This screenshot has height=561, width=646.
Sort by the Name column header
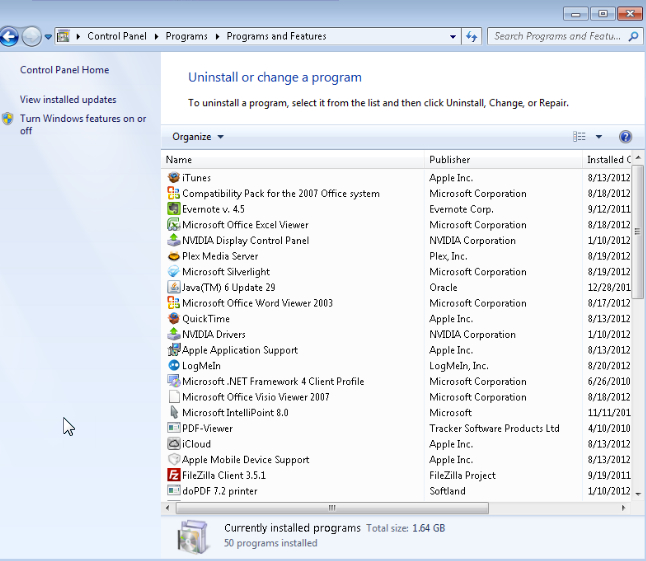293,160
